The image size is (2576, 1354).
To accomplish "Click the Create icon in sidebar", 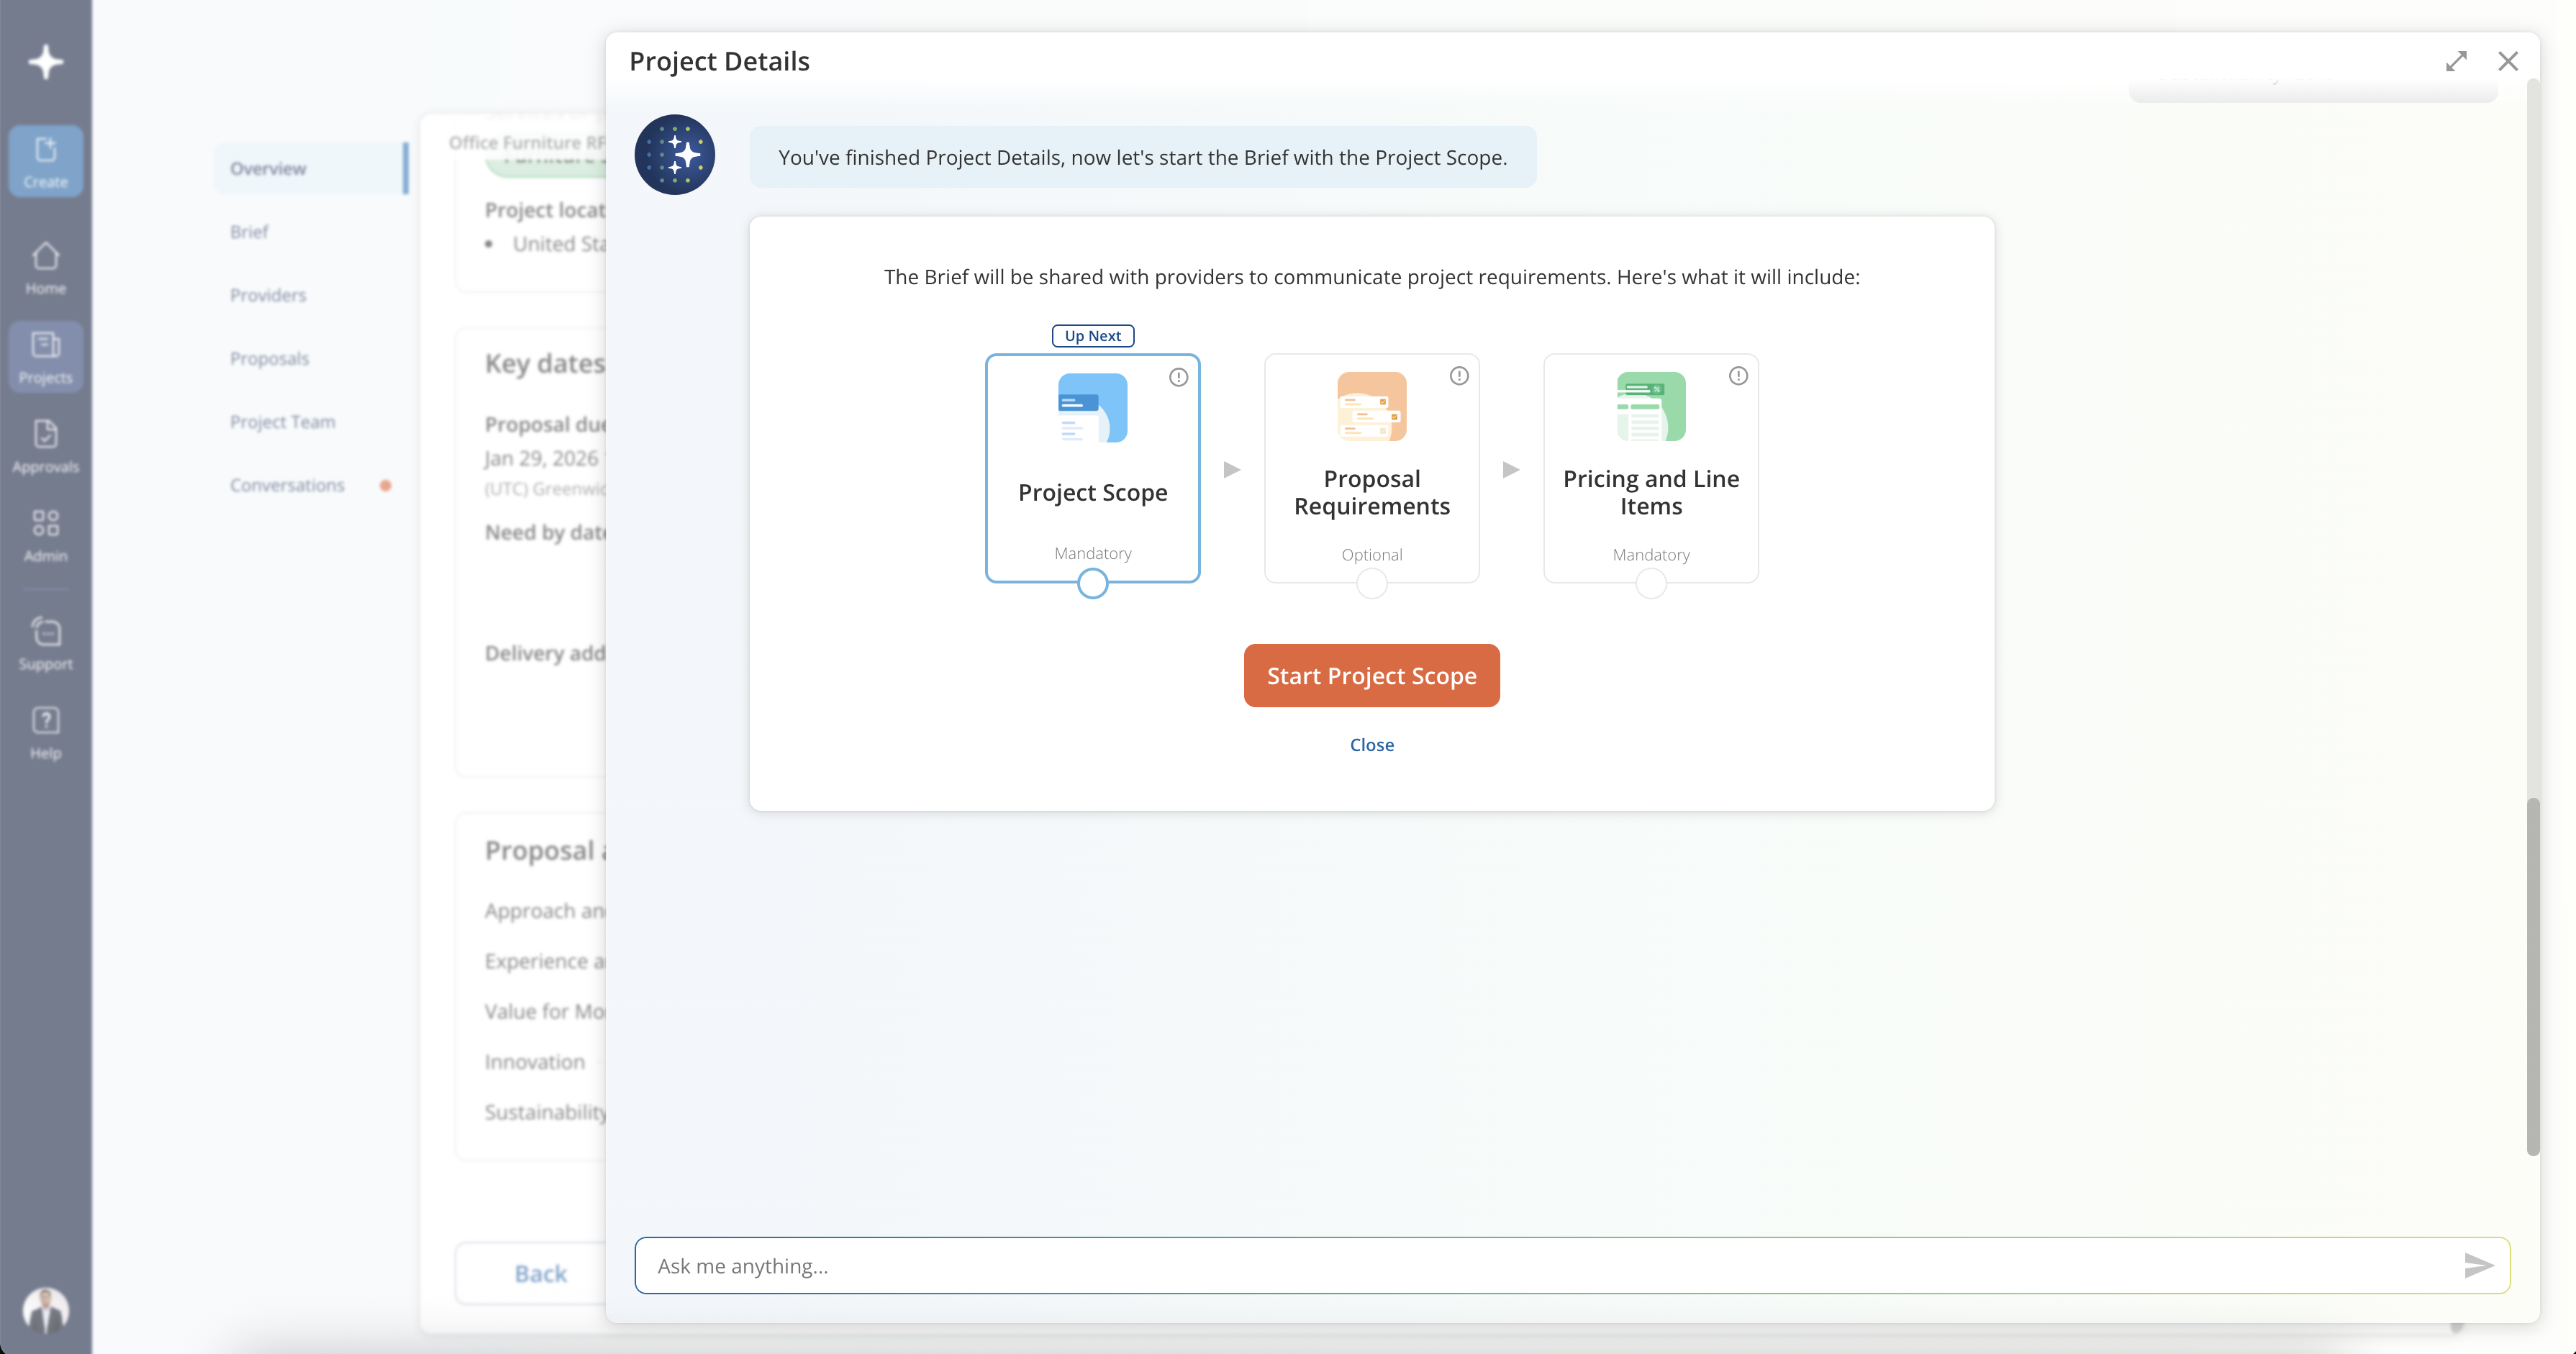I will click(x=46, y=160).
